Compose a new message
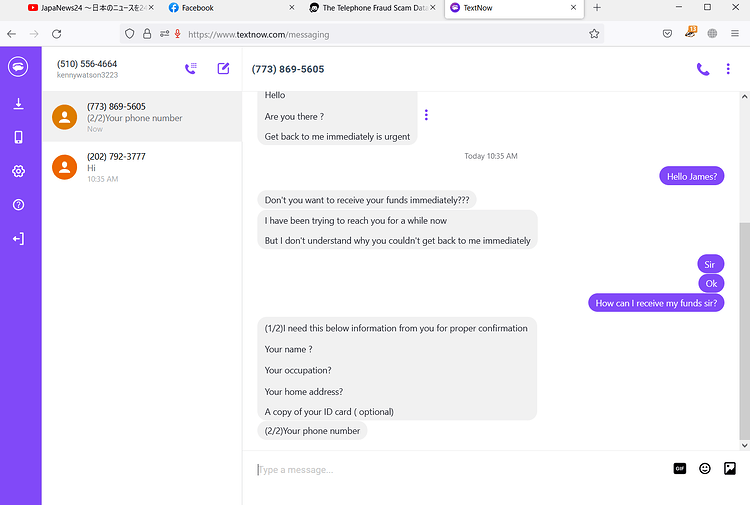750x505 pixels. (223, 68)
